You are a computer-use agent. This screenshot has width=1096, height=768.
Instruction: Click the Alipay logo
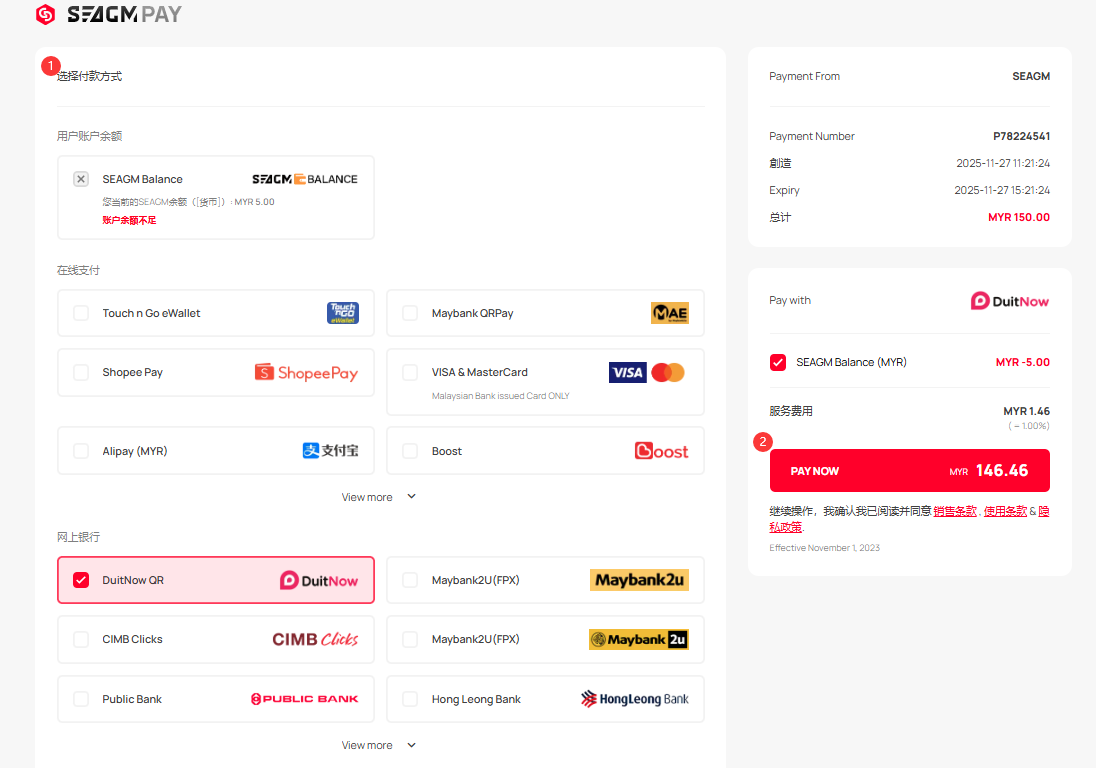click(x=330, y=451)
